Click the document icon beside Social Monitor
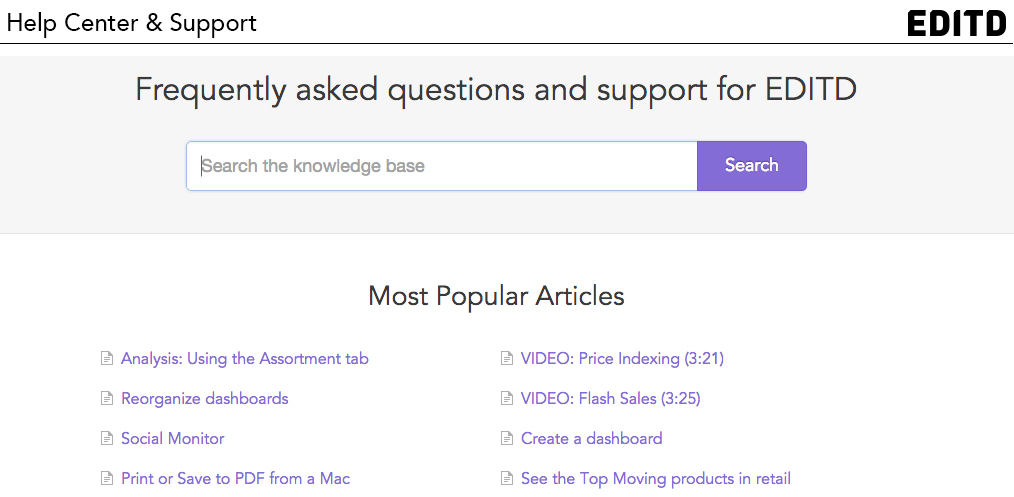This screenshot has width=1014, height=497. (107, 438)
